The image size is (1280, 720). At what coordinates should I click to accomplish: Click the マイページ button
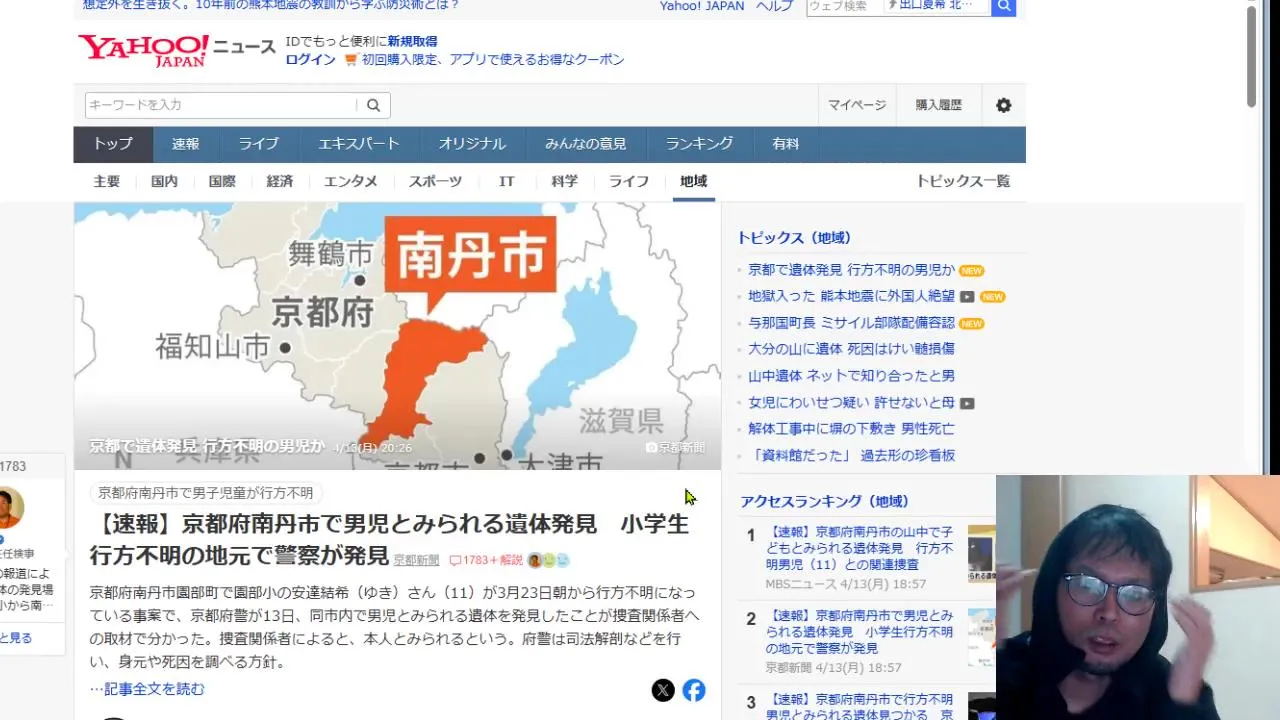pyautogui.click(x=857, y=105)
